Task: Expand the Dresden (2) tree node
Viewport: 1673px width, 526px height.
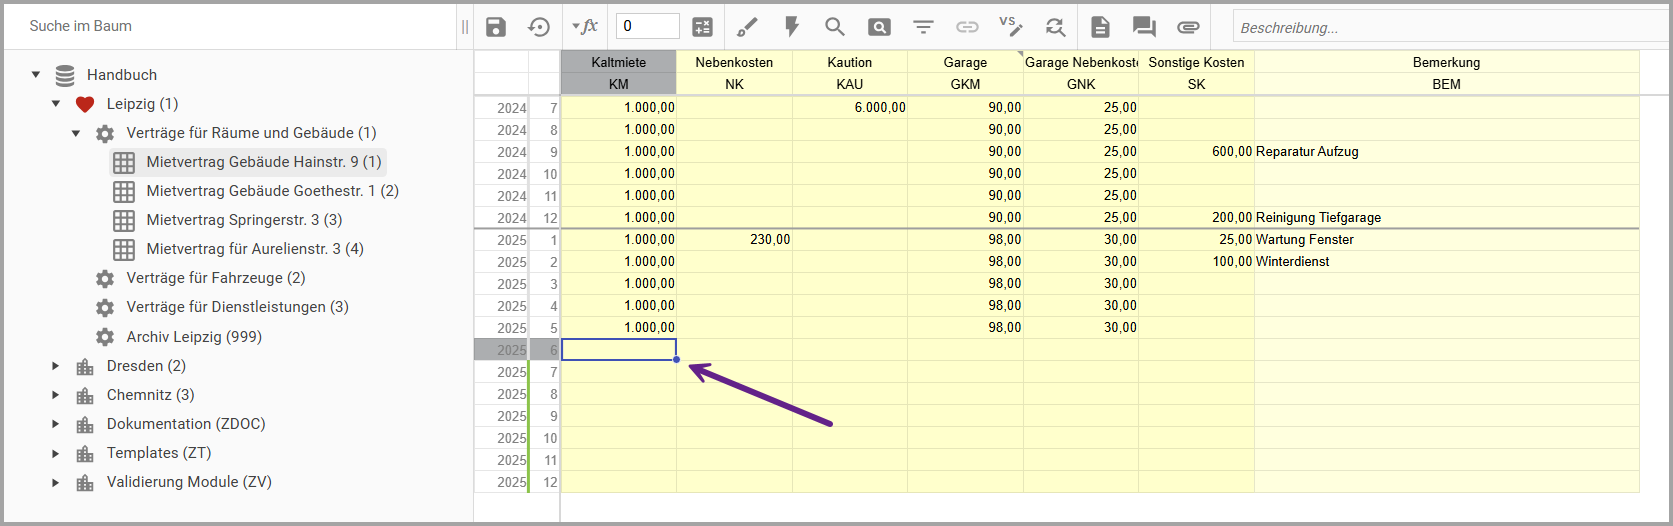Action: (x=56, y=366)
